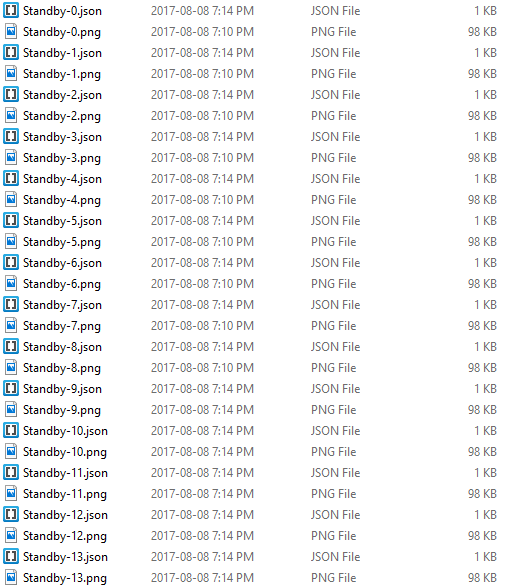Select the file name Standby-13.png
520x588 pixels.
coord(65,578)
